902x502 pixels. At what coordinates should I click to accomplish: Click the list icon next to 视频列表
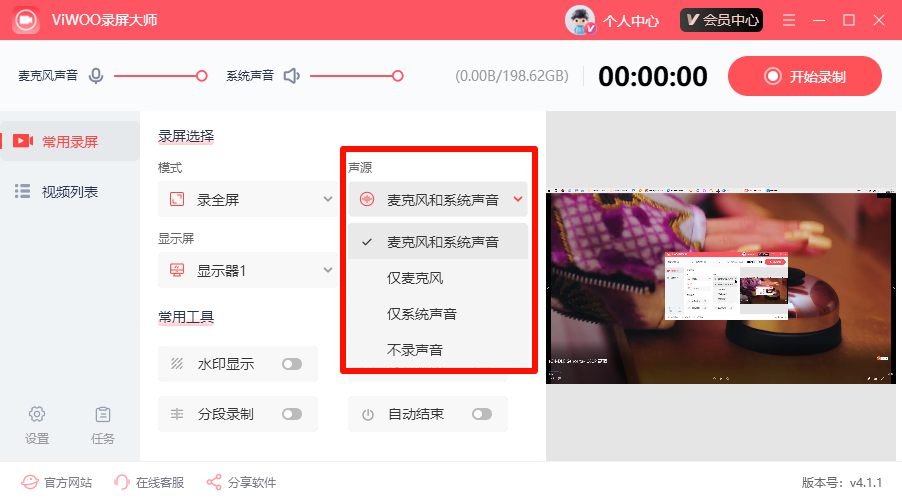22,191
